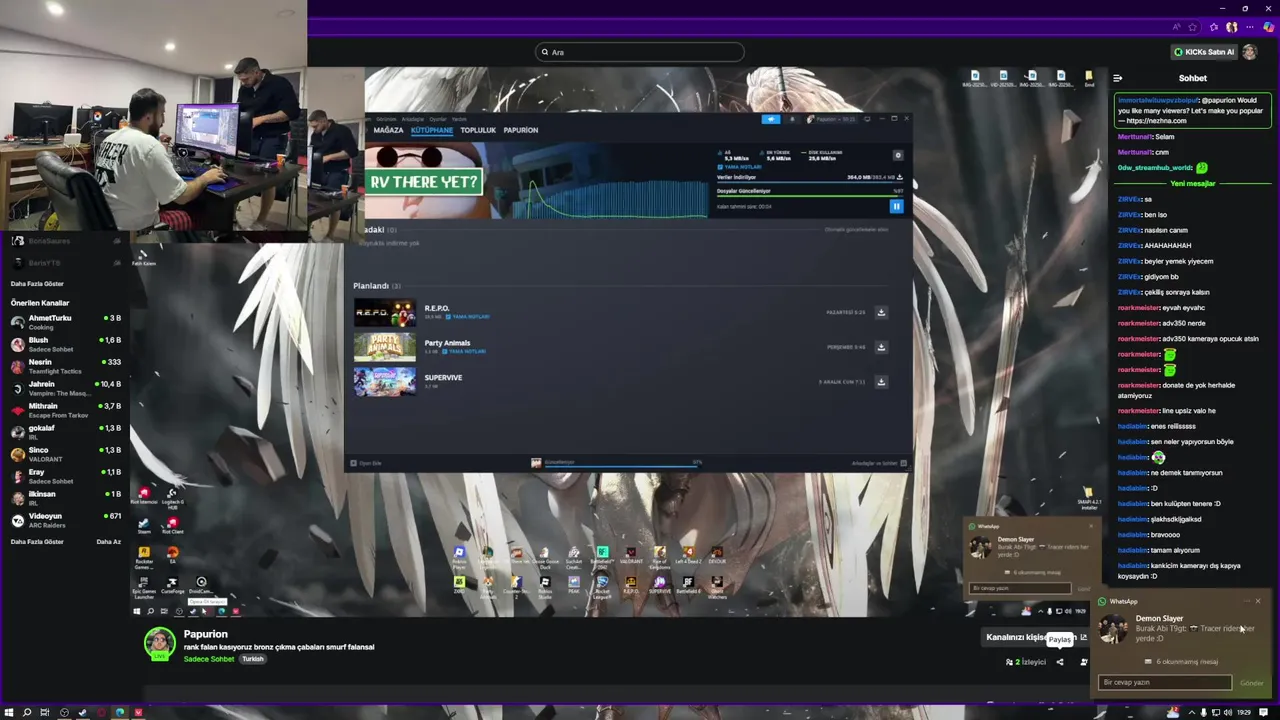1280x720 pixels.
Task: Open the R.E.P.O. game thumbnail
Action: pyautogui.click(x=385, y=313)
